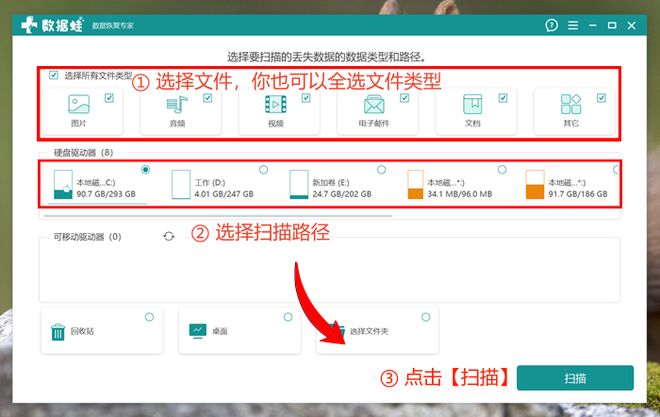Select the 视频 video type icon
660x417 pixels.
(x=276, y=104)
